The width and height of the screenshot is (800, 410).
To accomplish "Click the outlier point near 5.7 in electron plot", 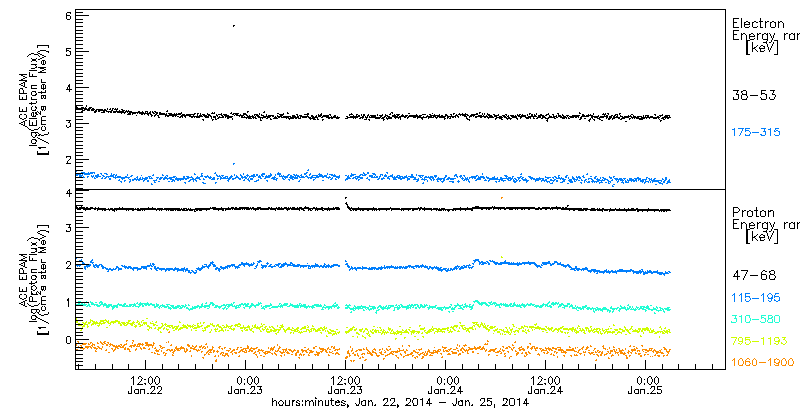I will point(234,25).
